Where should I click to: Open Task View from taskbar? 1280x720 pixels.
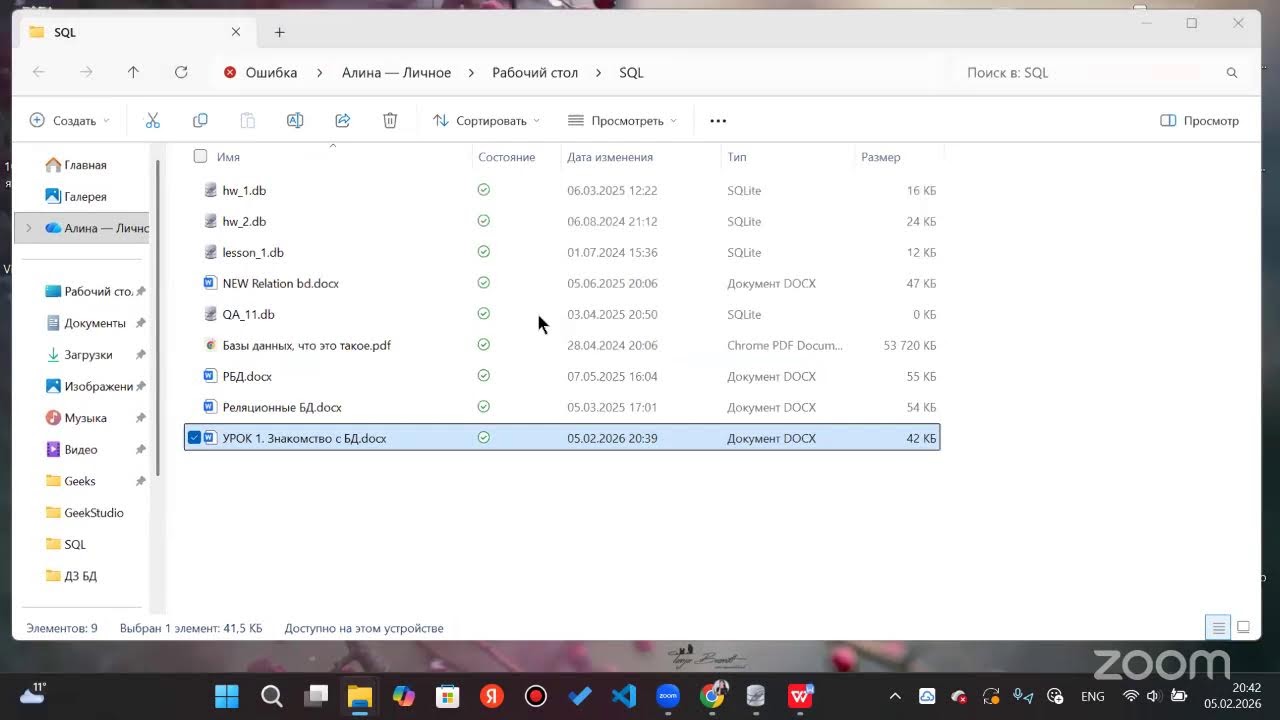click(x=316, y=696)
